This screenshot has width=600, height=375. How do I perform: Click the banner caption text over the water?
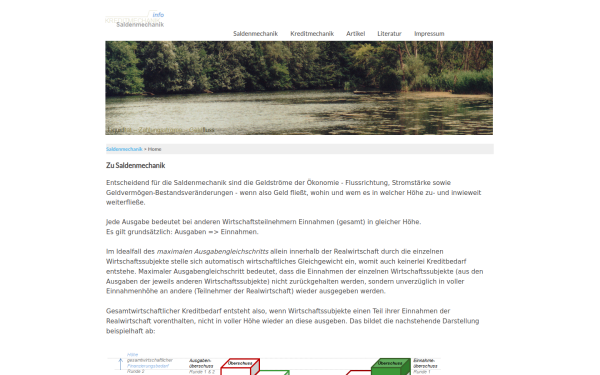(x=161, y=130)
